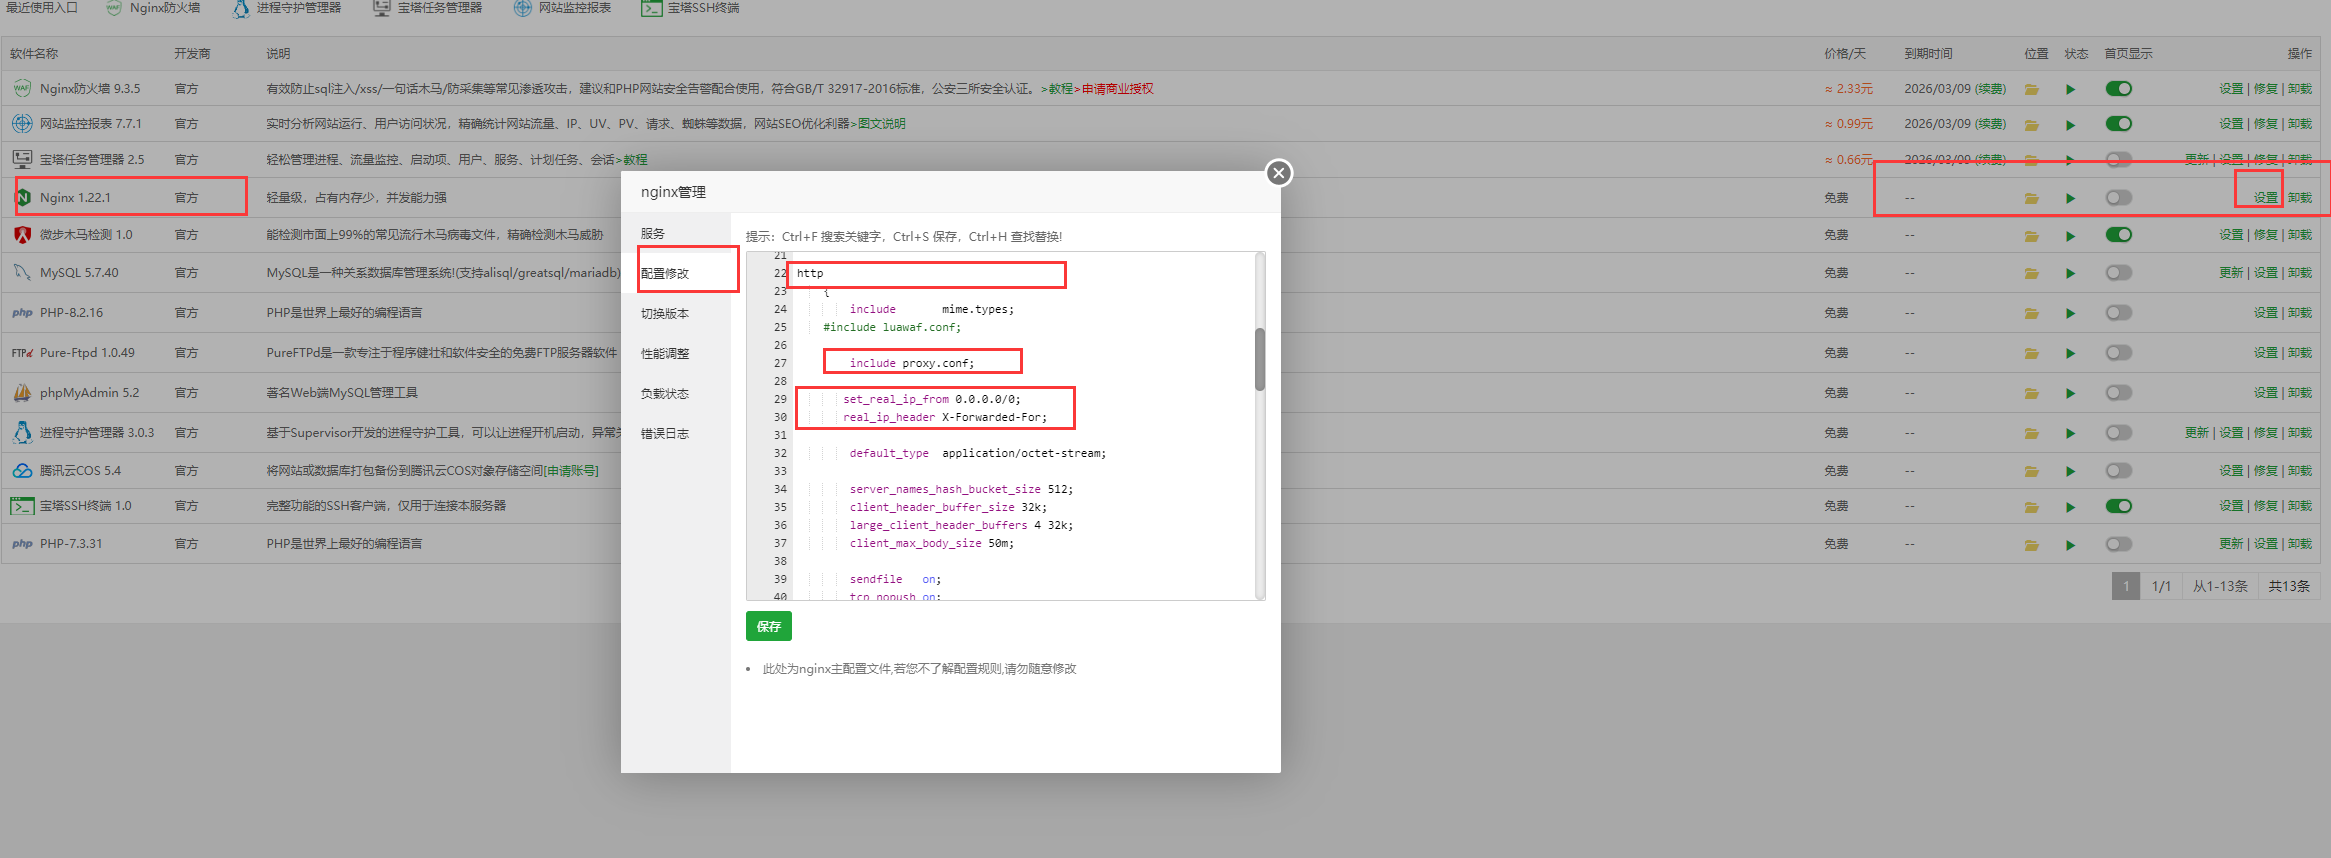Toggle homepage display for Nginx防火墙 9.3.5
The width and height of the screenshot is (2331, 858).
[x=2118, y=89]
